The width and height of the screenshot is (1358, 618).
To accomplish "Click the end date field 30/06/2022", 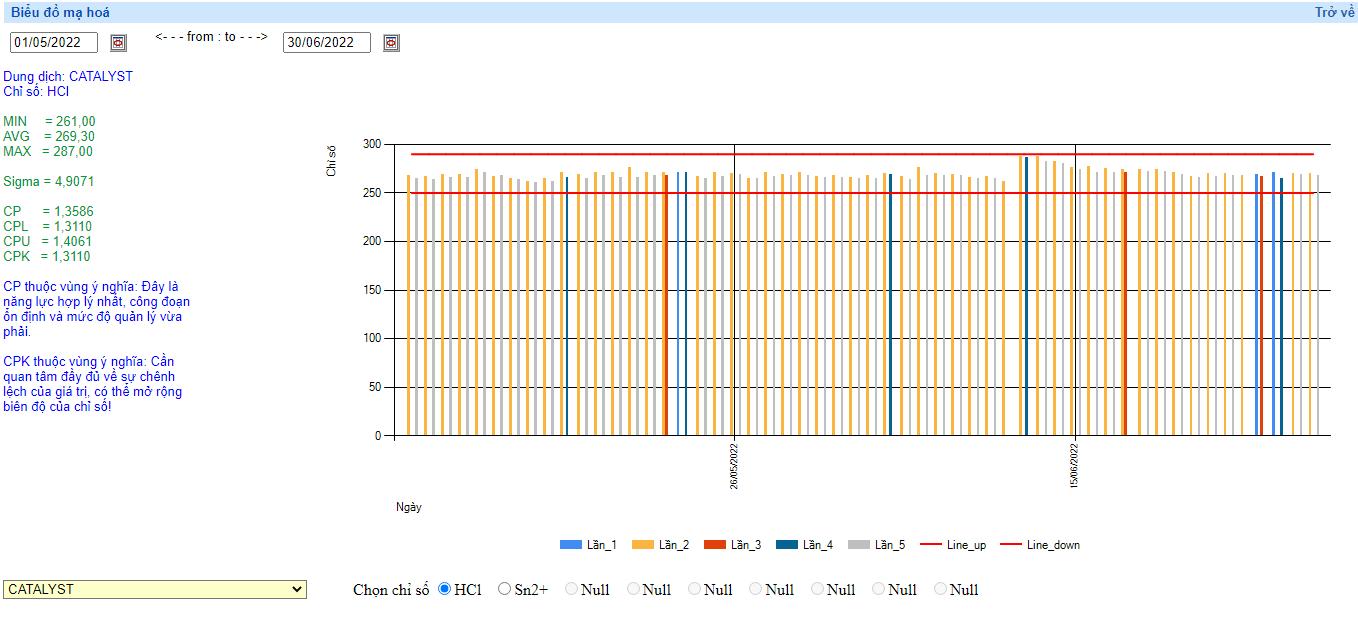I will 326,42.
